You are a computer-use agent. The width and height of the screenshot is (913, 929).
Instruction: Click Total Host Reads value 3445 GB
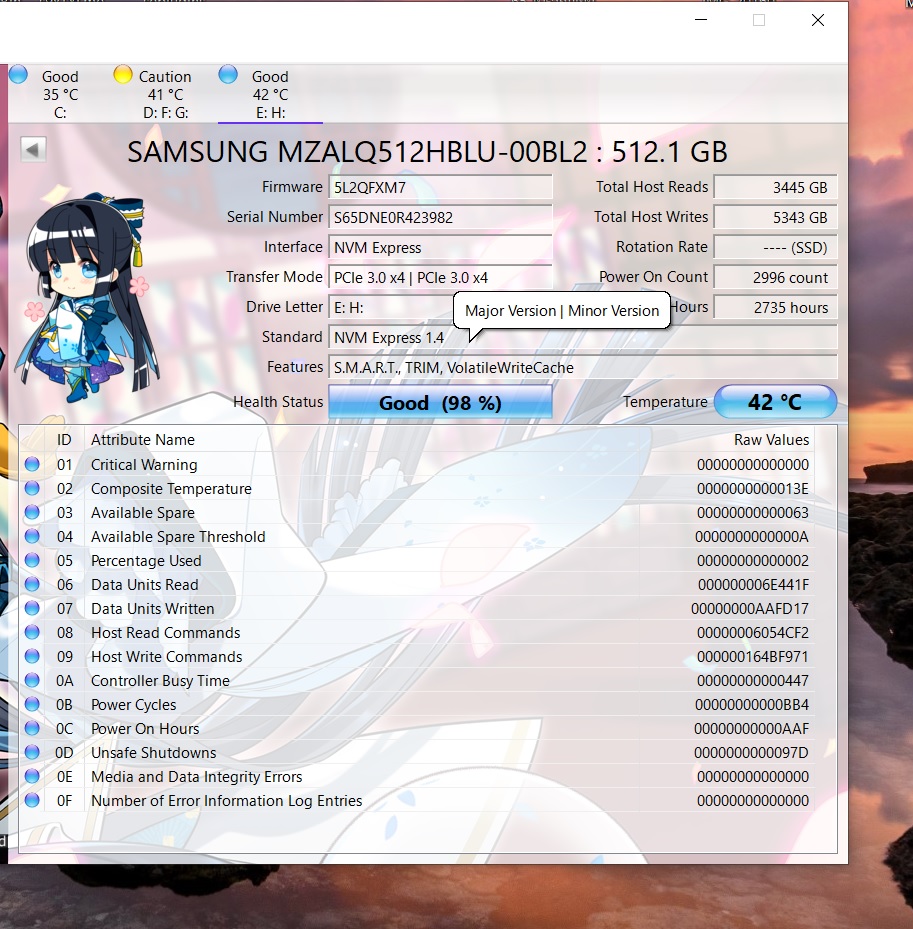[x=776, y=187]
